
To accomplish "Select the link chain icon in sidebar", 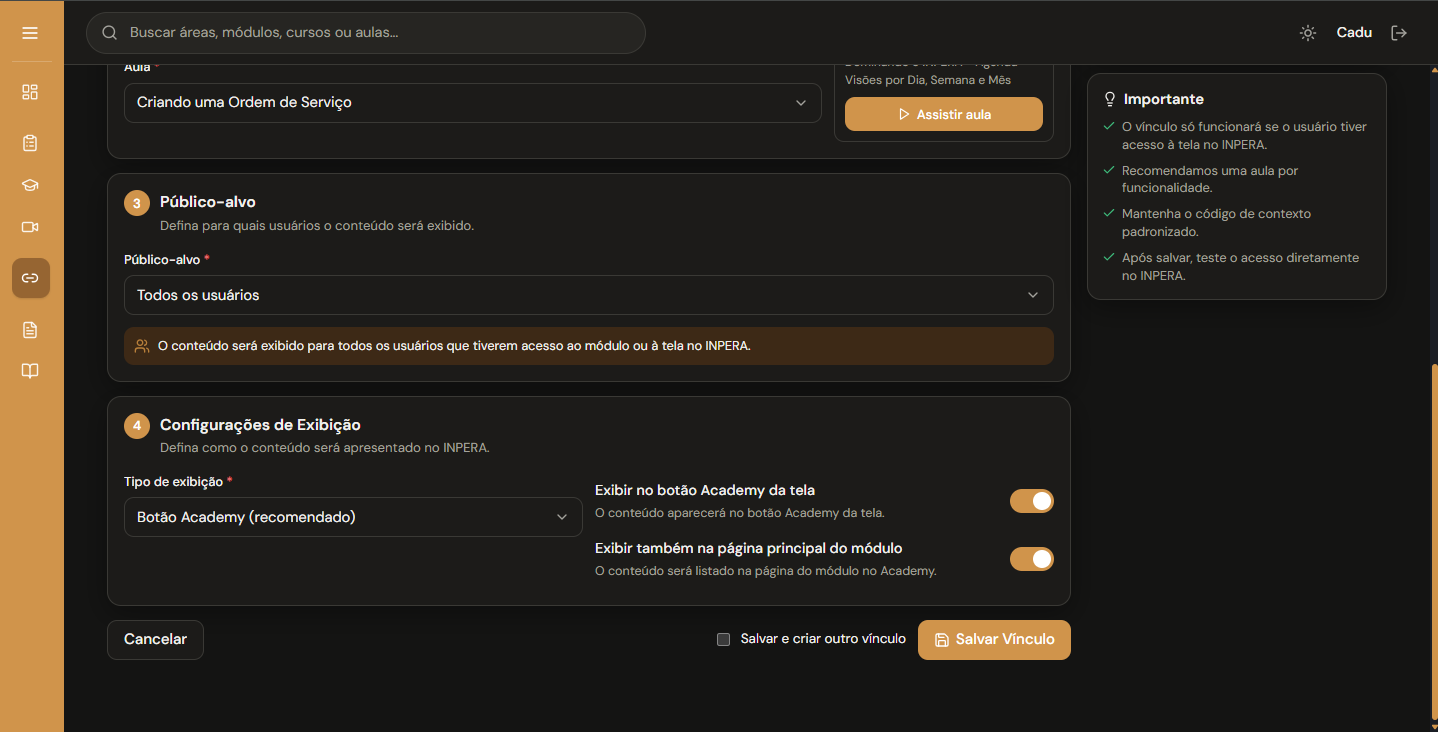I will (x=30, y=278).
